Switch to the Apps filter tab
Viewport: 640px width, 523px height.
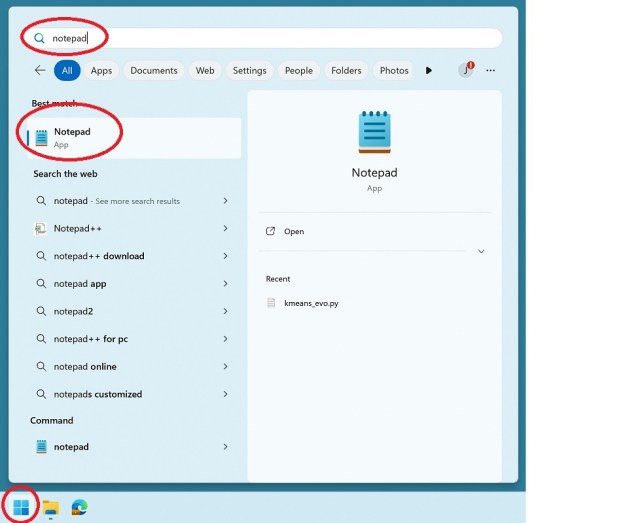[101, 71]
